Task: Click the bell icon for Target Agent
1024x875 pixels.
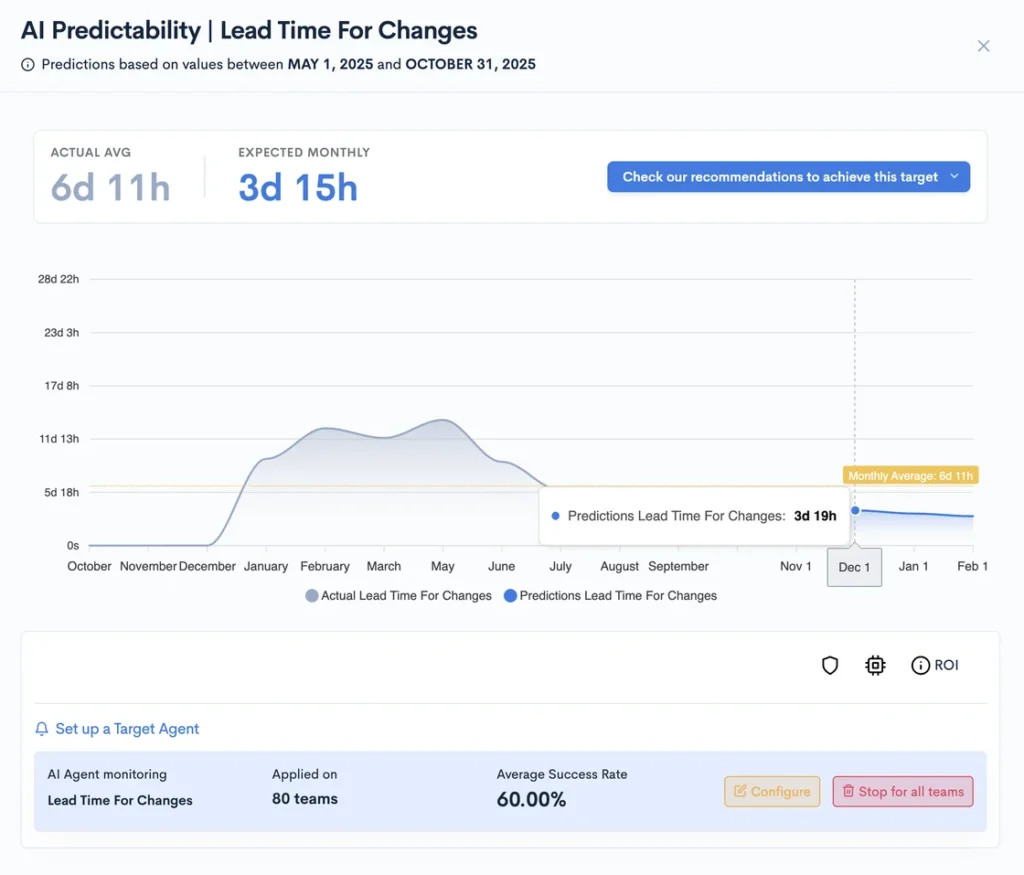Action: coord(42,729)
